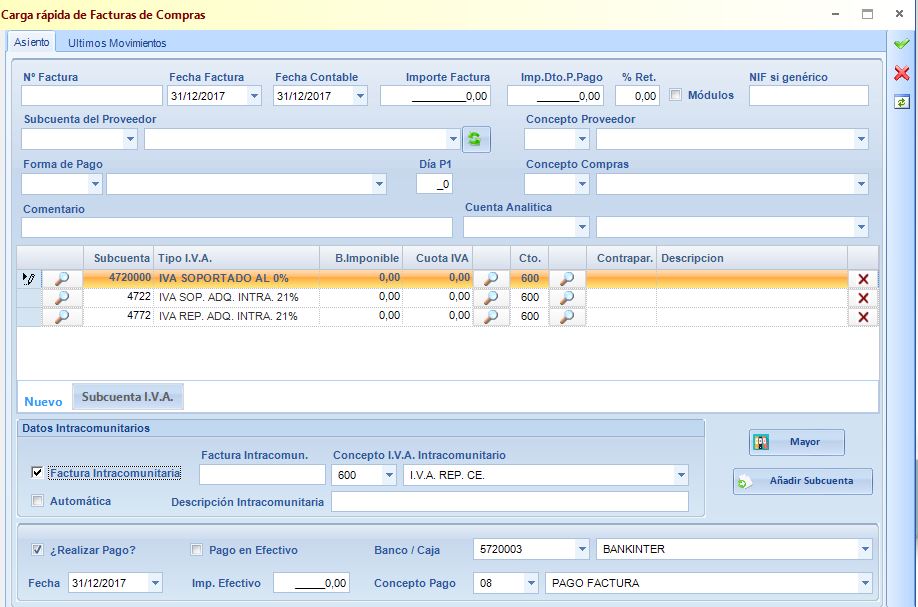This screenshot has width=918, height=607.
Task: Click magnifier after Cuota IVA in IVA REP. ADQ. INTRA. row
Action: [x=491, y=317]
